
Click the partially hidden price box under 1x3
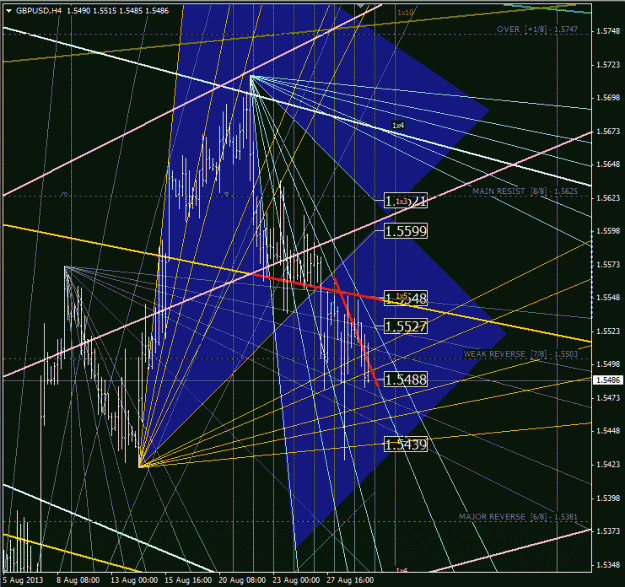coord(406,201)
